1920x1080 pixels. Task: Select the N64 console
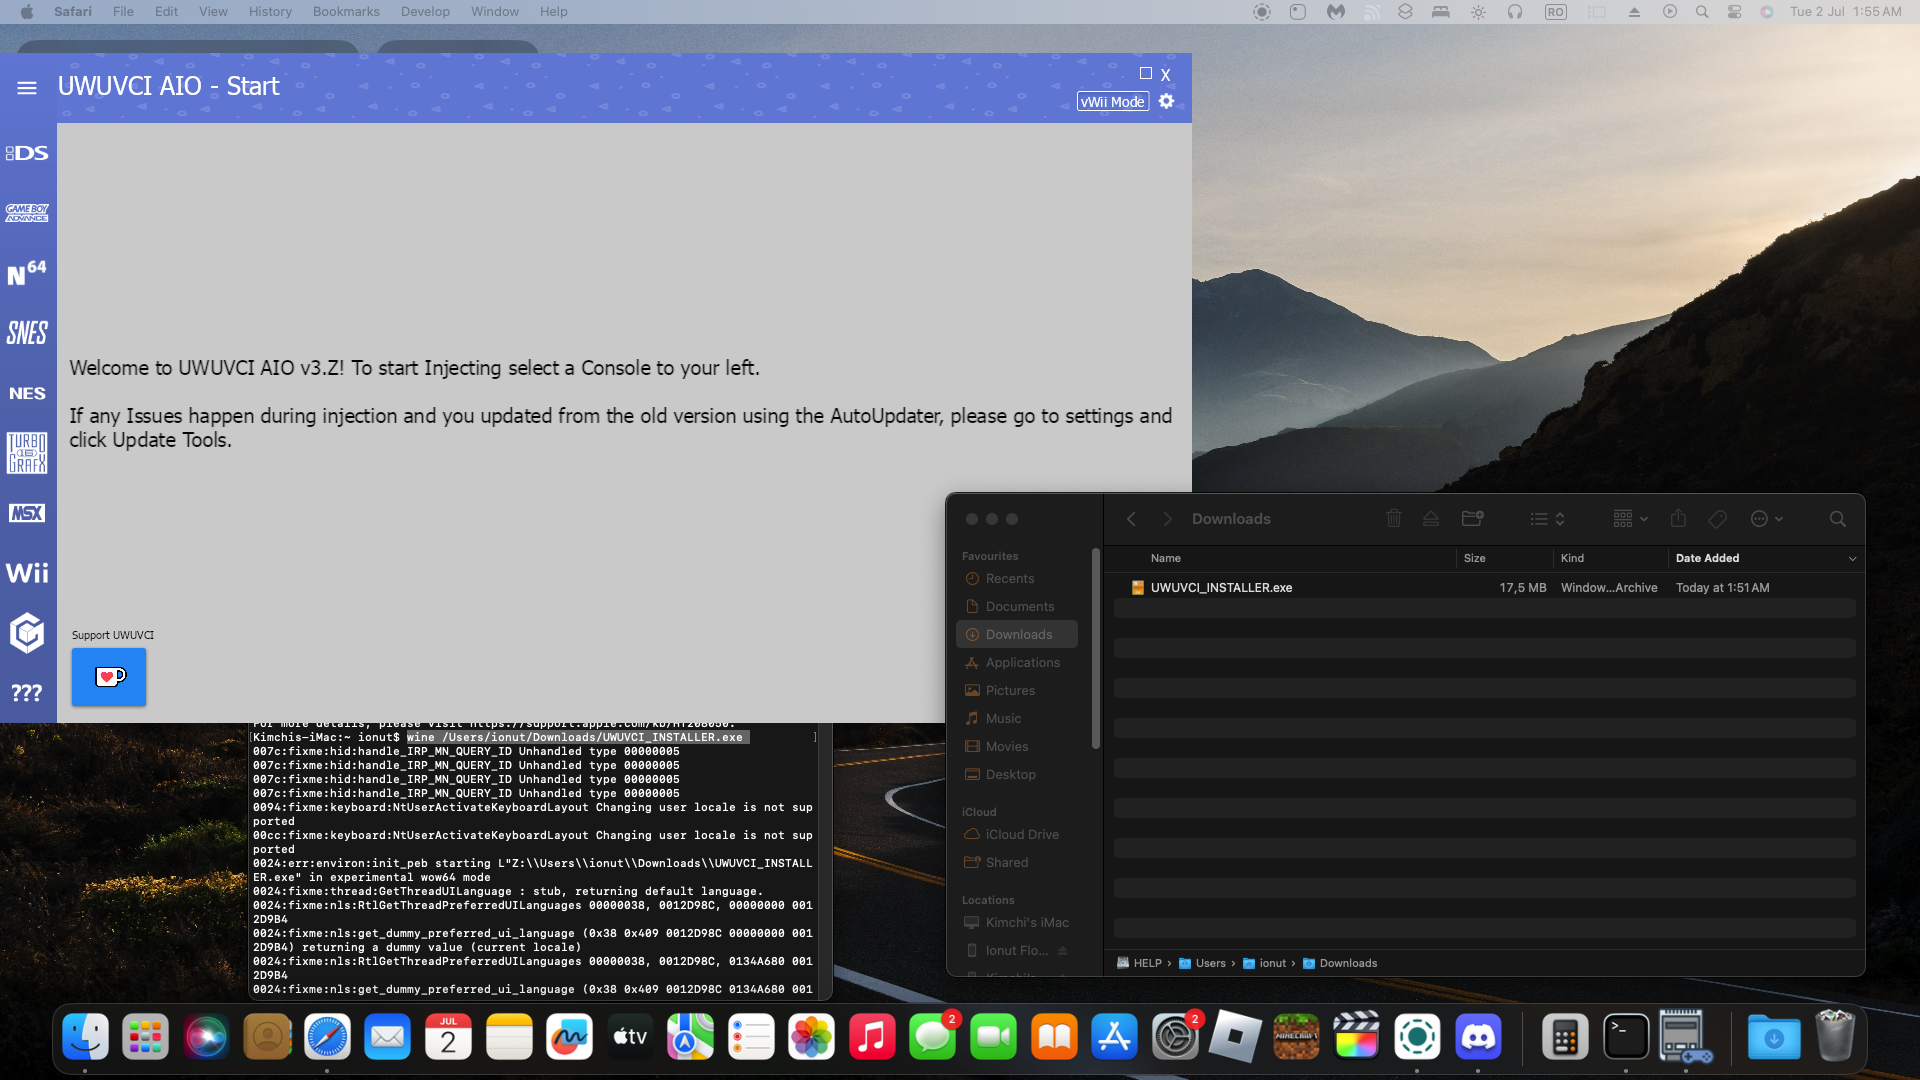click(x=27, y=273)
